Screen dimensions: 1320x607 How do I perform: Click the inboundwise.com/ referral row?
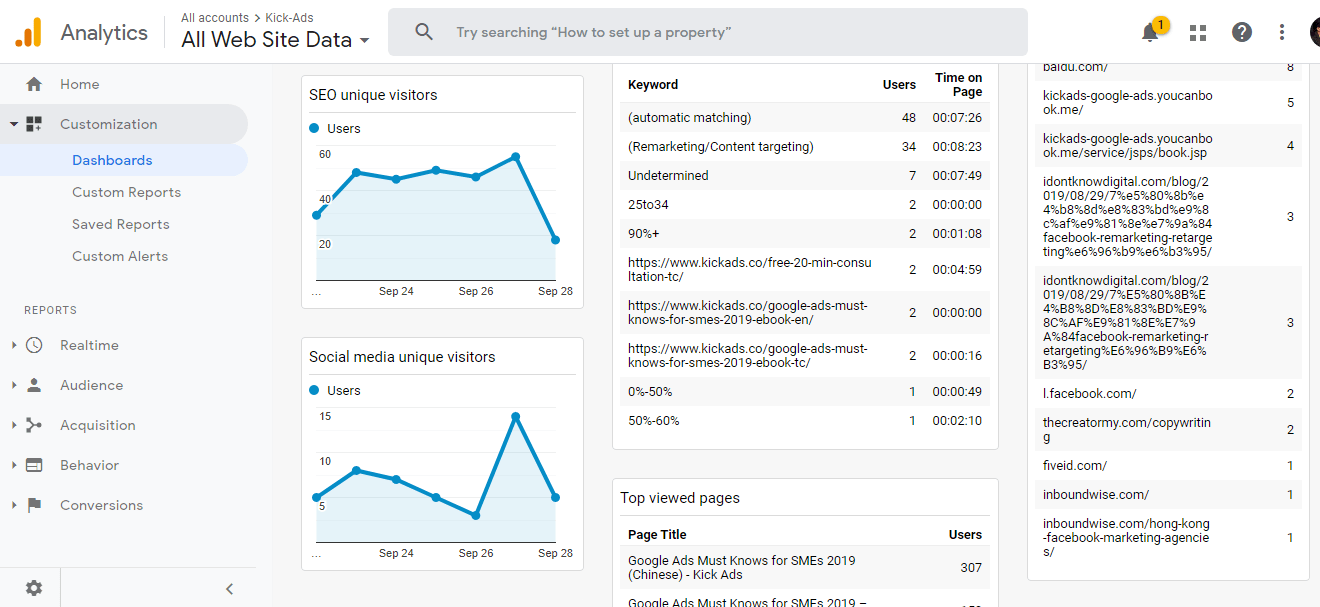(1168, 495)
